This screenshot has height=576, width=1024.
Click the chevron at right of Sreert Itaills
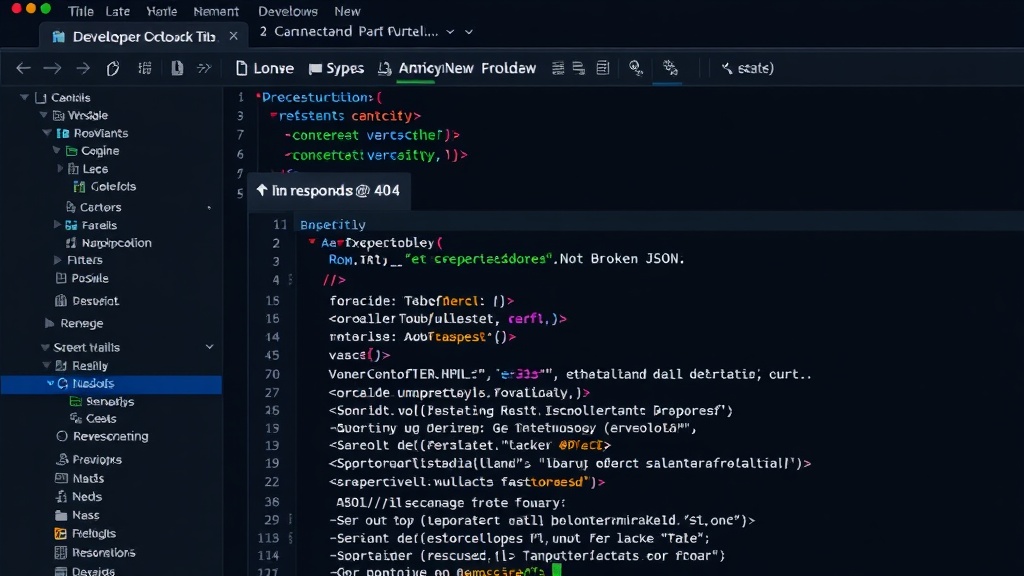[x=210, y=347]
